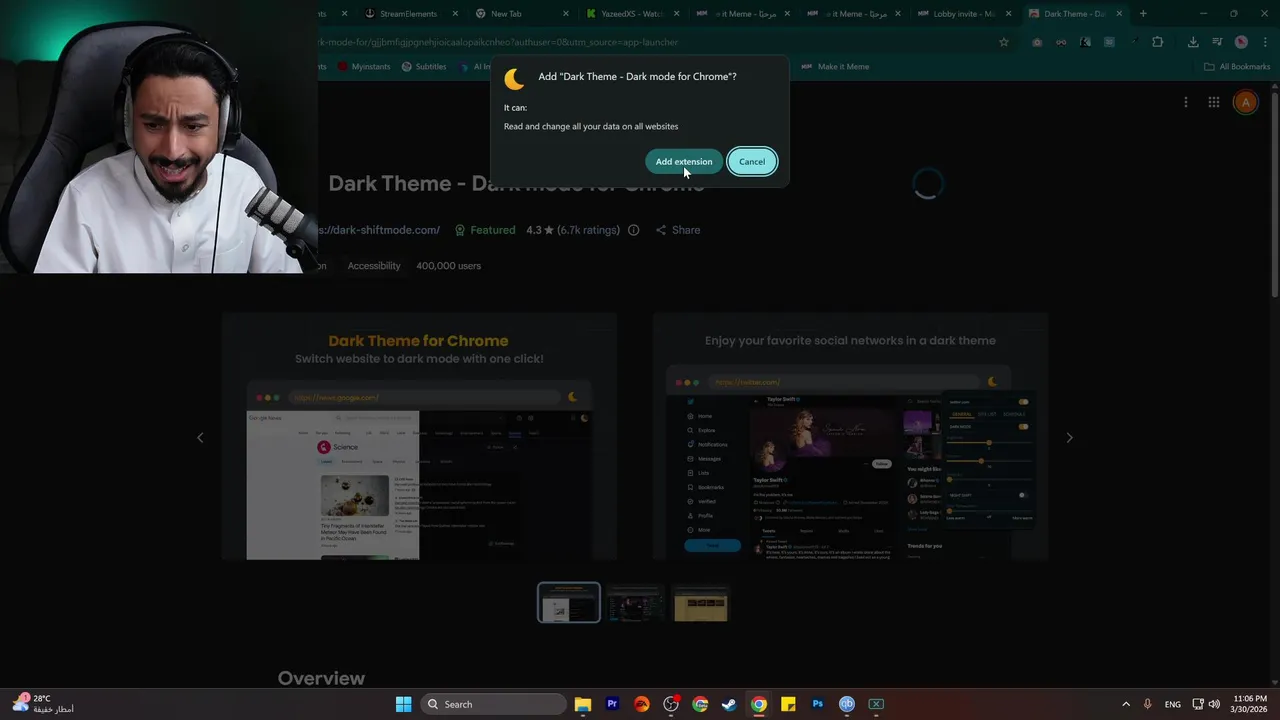Select the second screenshot thumbnail
The height and width of the screenshot is (720, 1280).
(x=635, y=602)
